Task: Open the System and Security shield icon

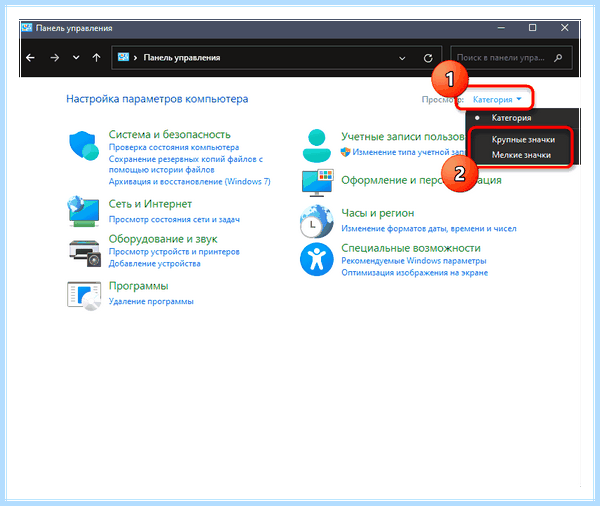Action: [x=84, y=145]
